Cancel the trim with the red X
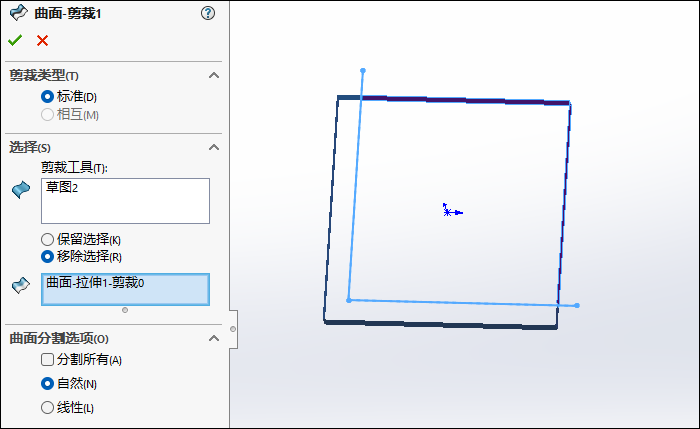700x429 pixels. click(x=42, y=41)
